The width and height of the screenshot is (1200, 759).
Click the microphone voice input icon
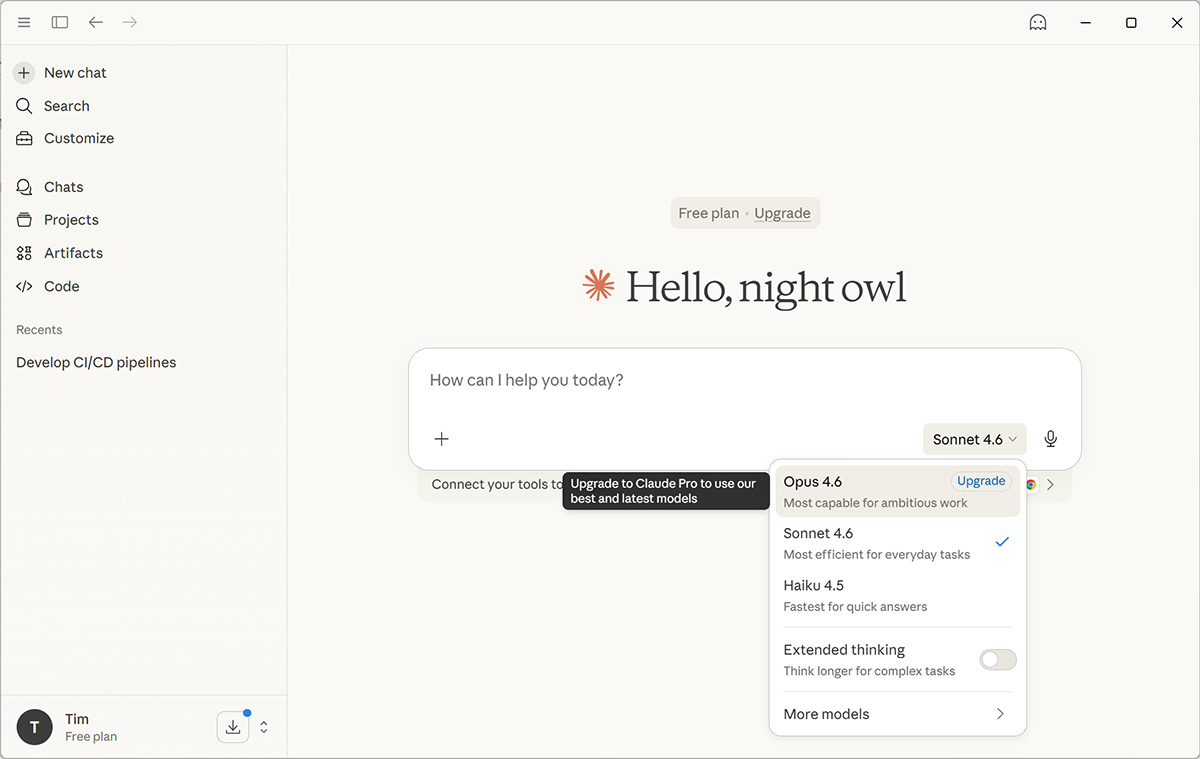tap(1050, 439)
